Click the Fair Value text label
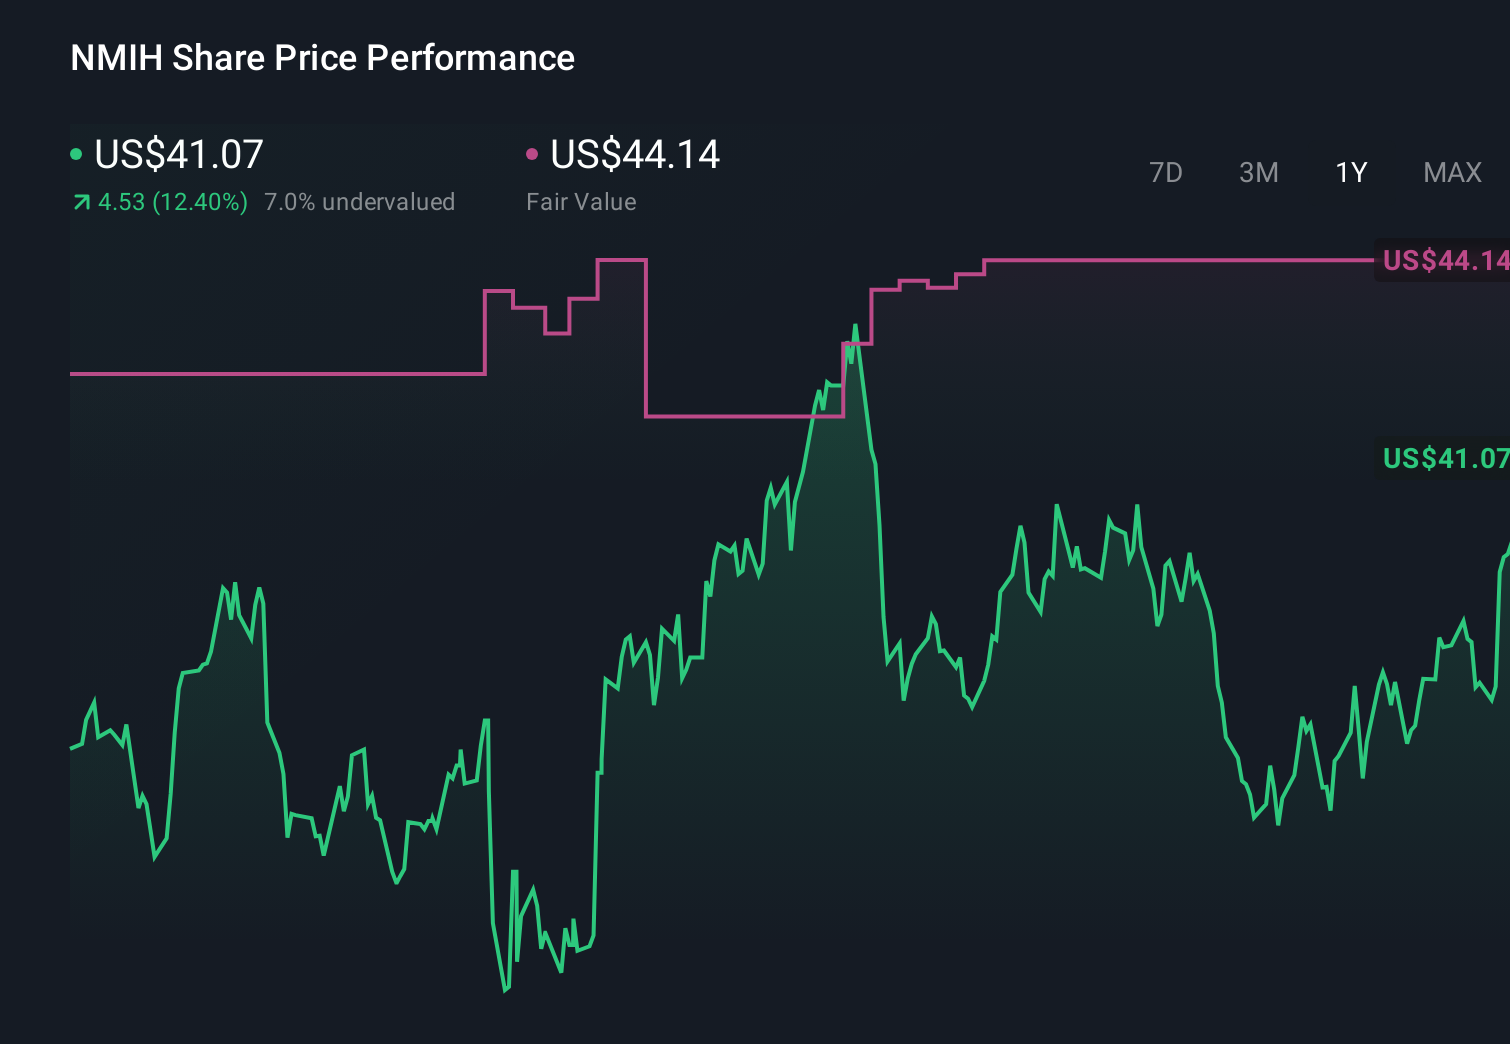Viewport: 1510px width, 1044px height. pyautogui.click(x=581, y=201)
